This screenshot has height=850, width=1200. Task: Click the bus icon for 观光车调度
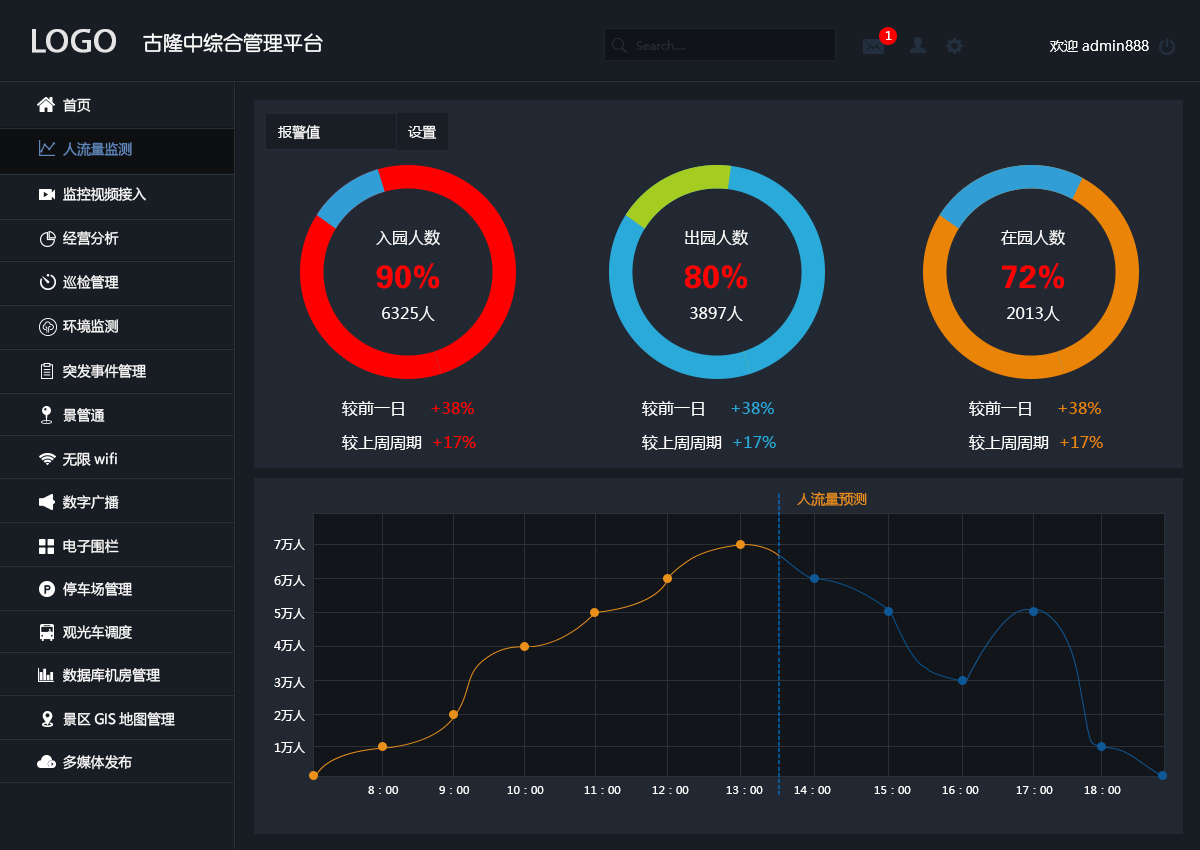point(47,632)
